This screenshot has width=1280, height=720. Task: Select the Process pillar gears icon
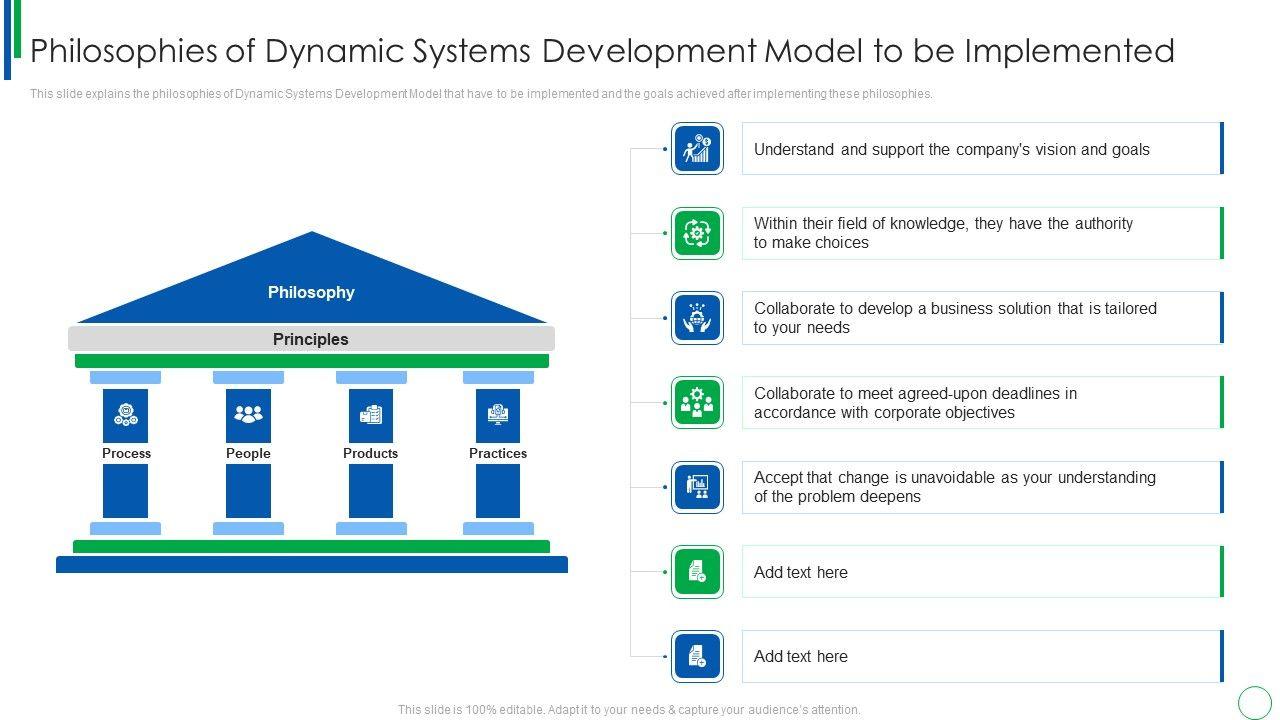pyautogui.click(x=126, y=415)
